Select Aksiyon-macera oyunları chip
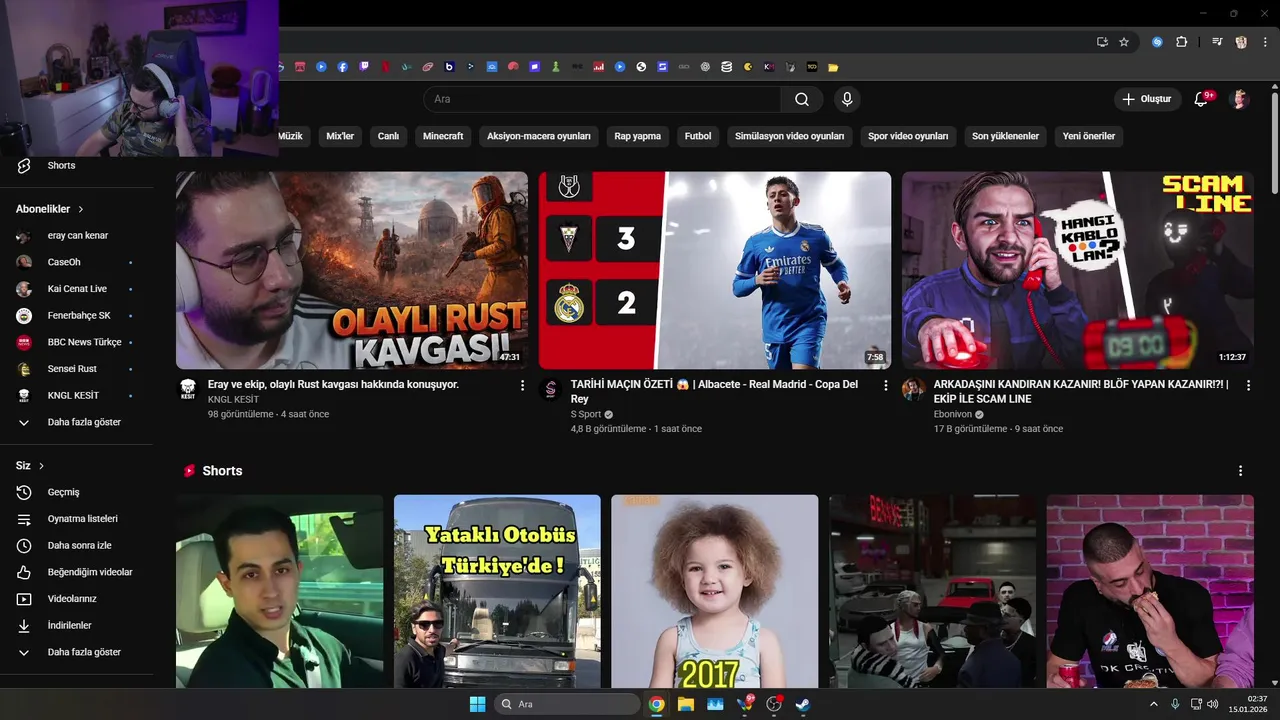This screenshot has width=1280, height=720. pos(539,136)
